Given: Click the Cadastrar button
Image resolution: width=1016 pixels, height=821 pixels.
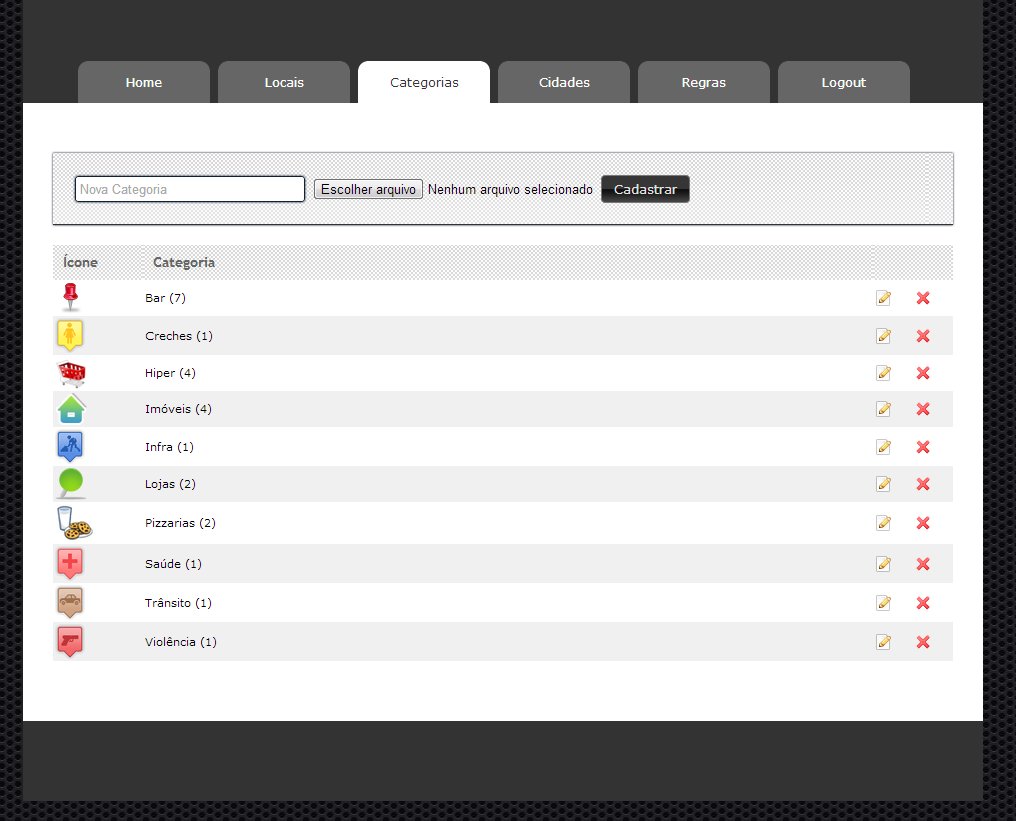Looking at the screenshot, I should 645,189.
